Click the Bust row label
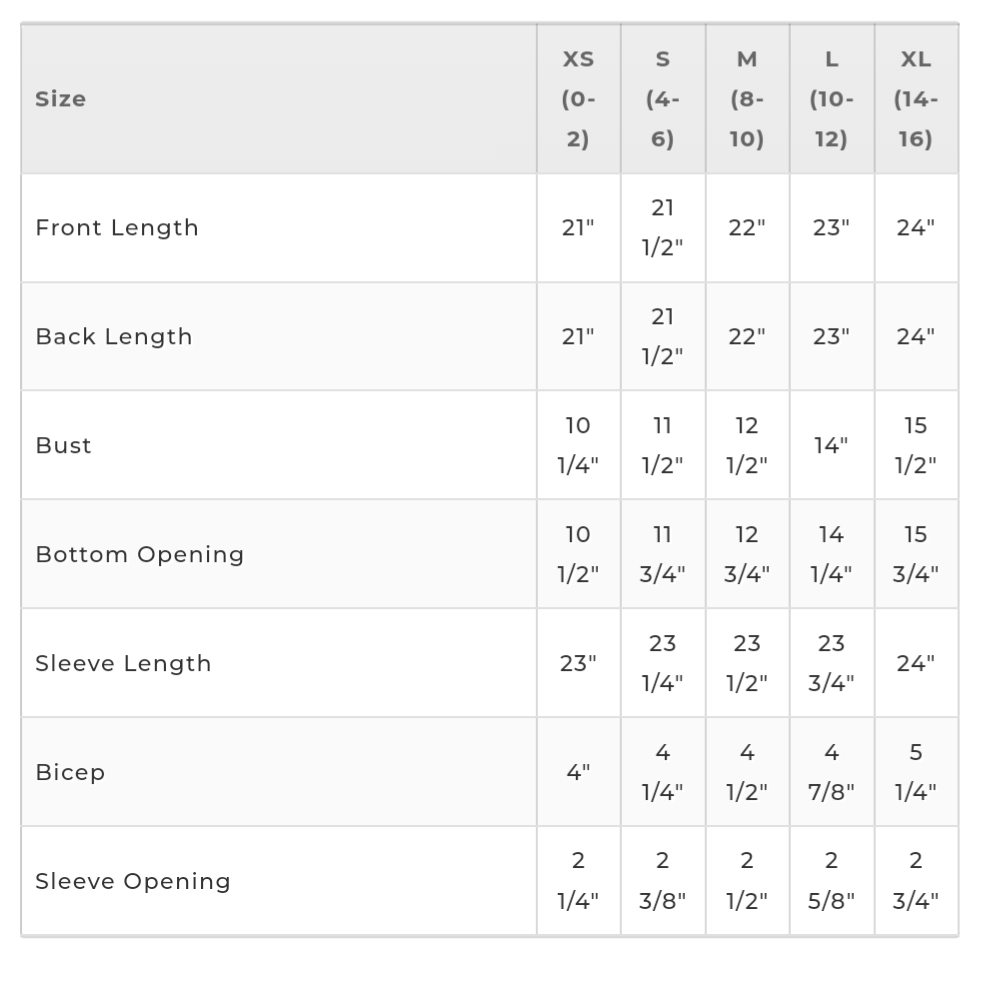984x995 pixels. [x=64, y=446]
